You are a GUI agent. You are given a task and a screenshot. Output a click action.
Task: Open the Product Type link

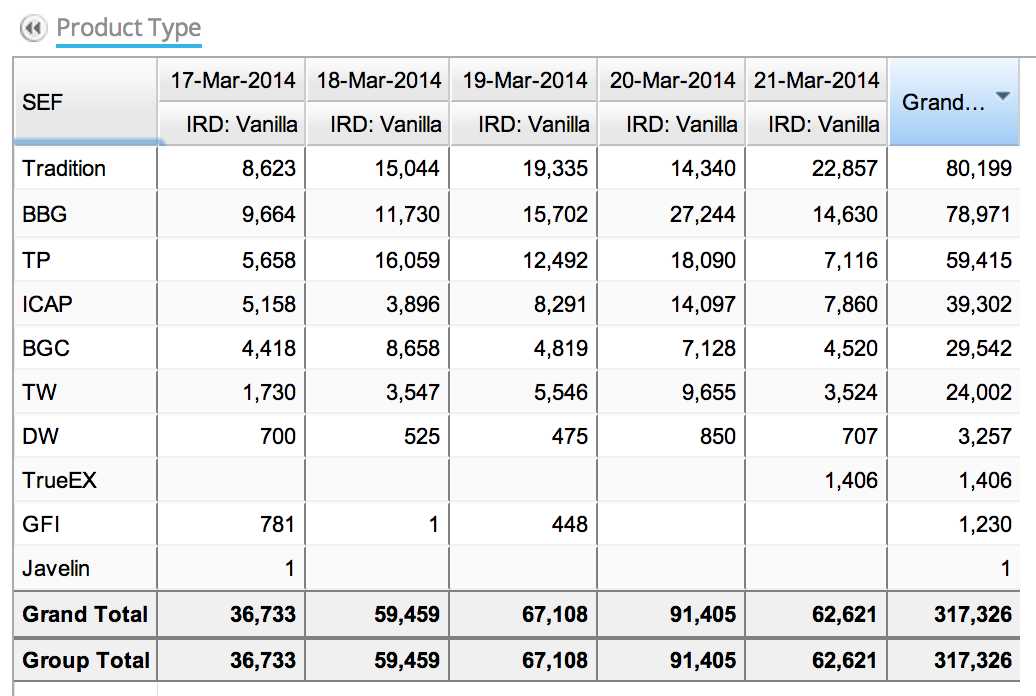click(x=129, y=28)
